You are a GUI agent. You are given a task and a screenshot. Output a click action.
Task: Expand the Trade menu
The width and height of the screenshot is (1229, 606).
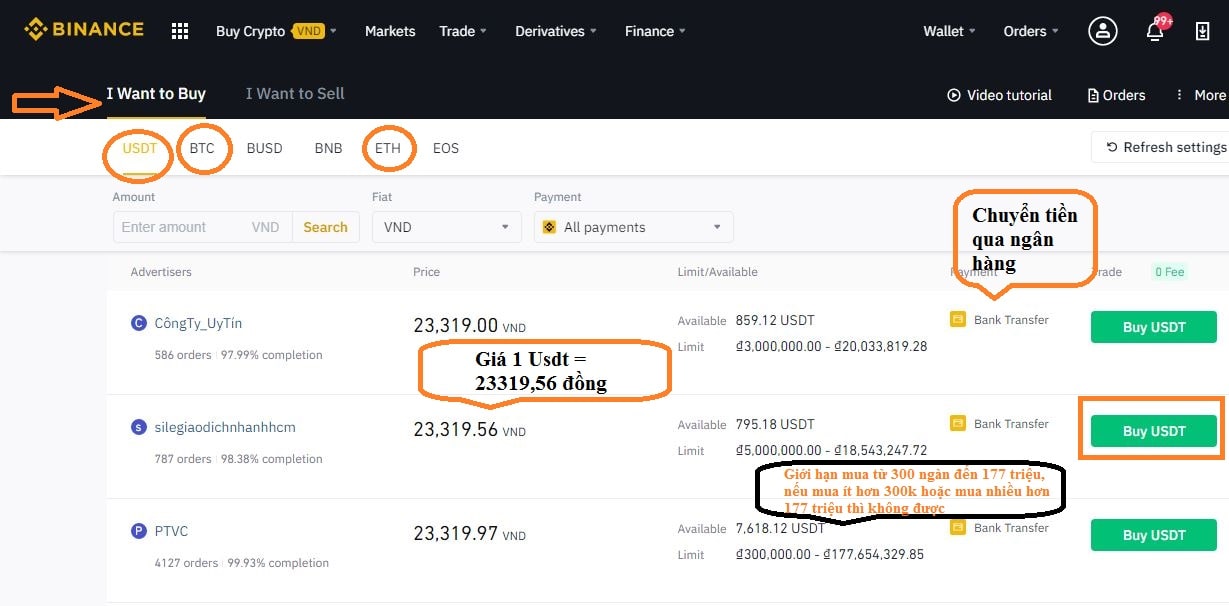pyautogui.click(x=463, y=31)
